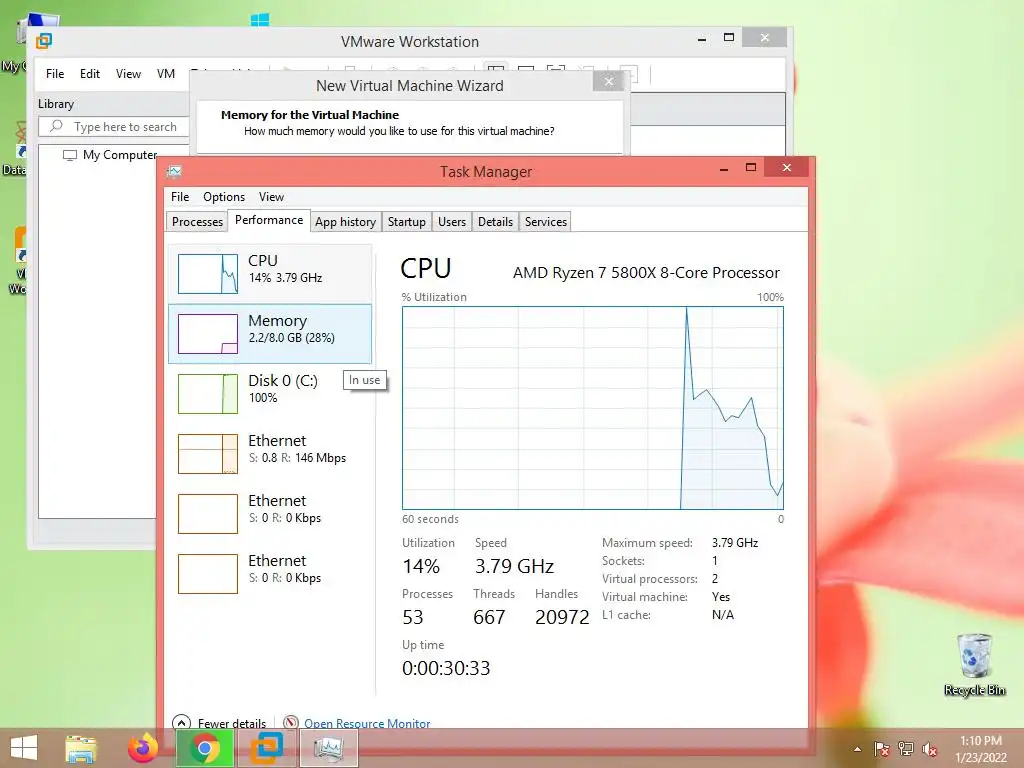Select the Disk 0 (C:) performance item

[270, 393]
